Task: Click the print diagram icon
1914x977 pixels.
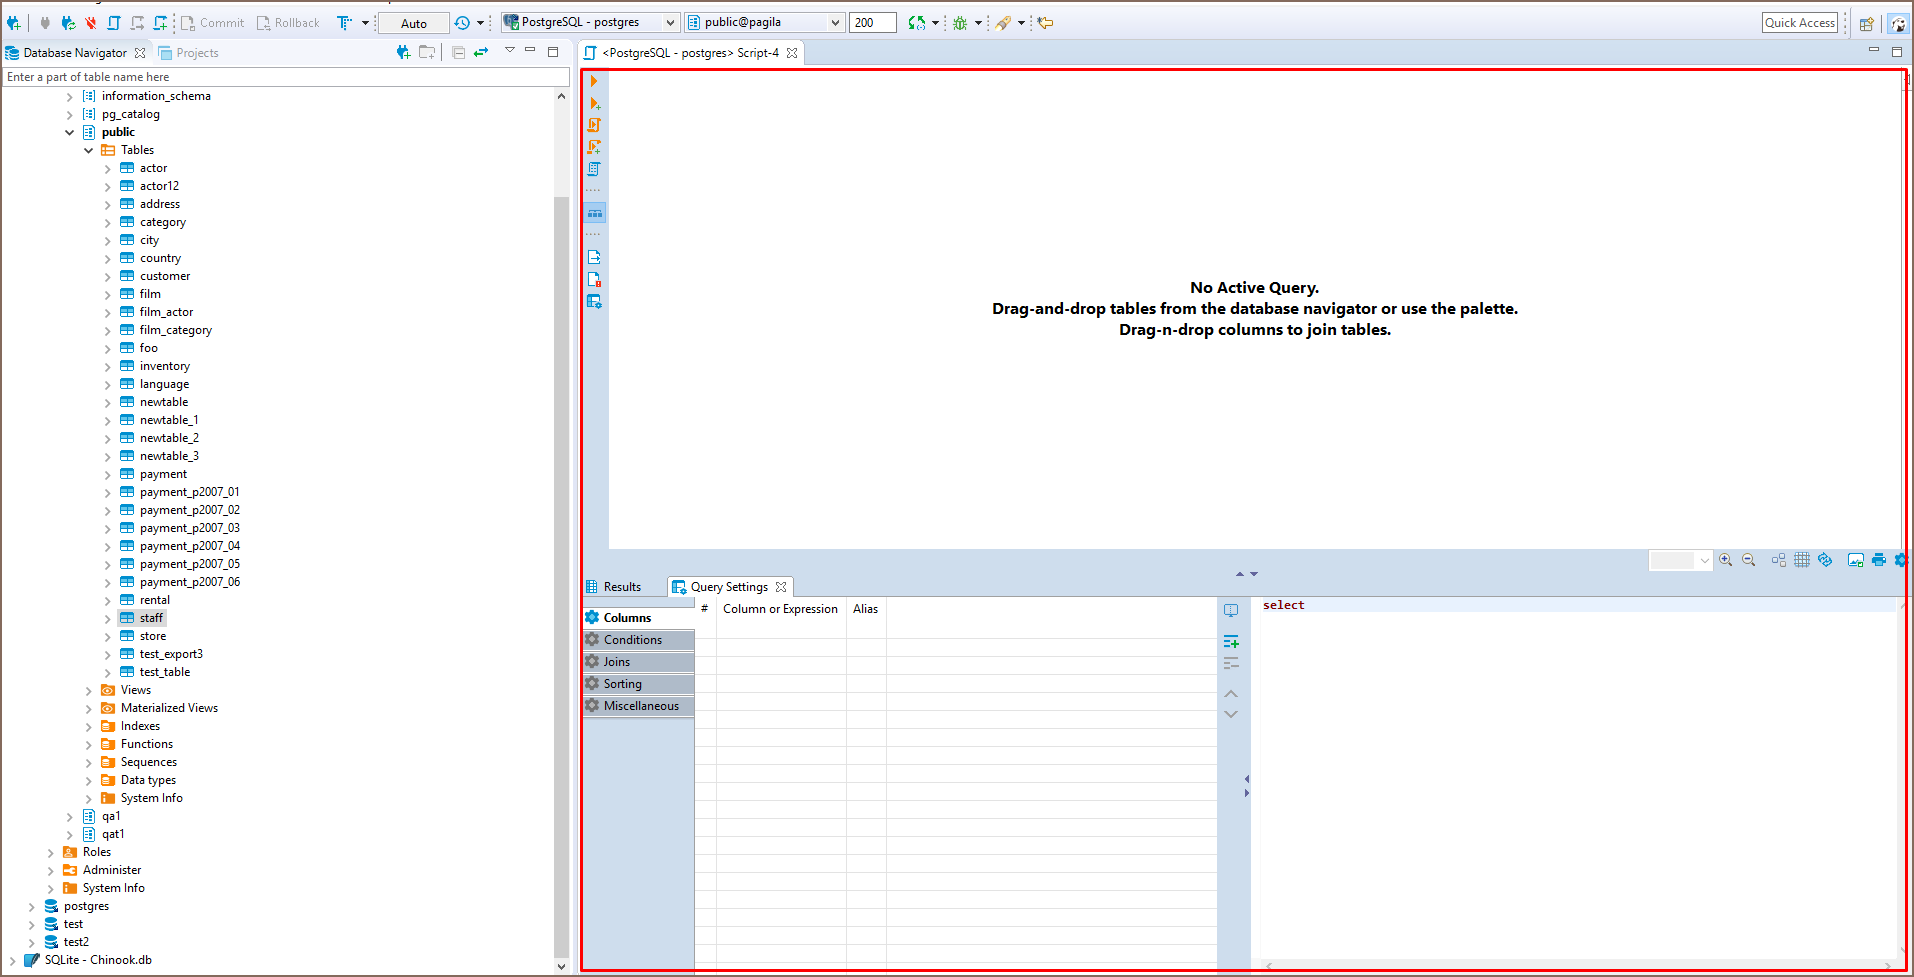Action: tap(1879, 560)
